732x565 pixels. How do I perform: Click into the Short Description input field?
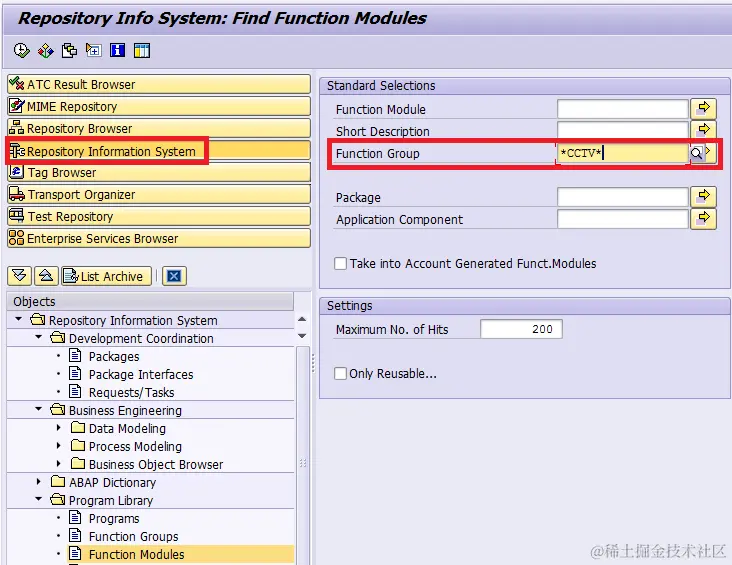pyautogui.click(x=623, y=131)
